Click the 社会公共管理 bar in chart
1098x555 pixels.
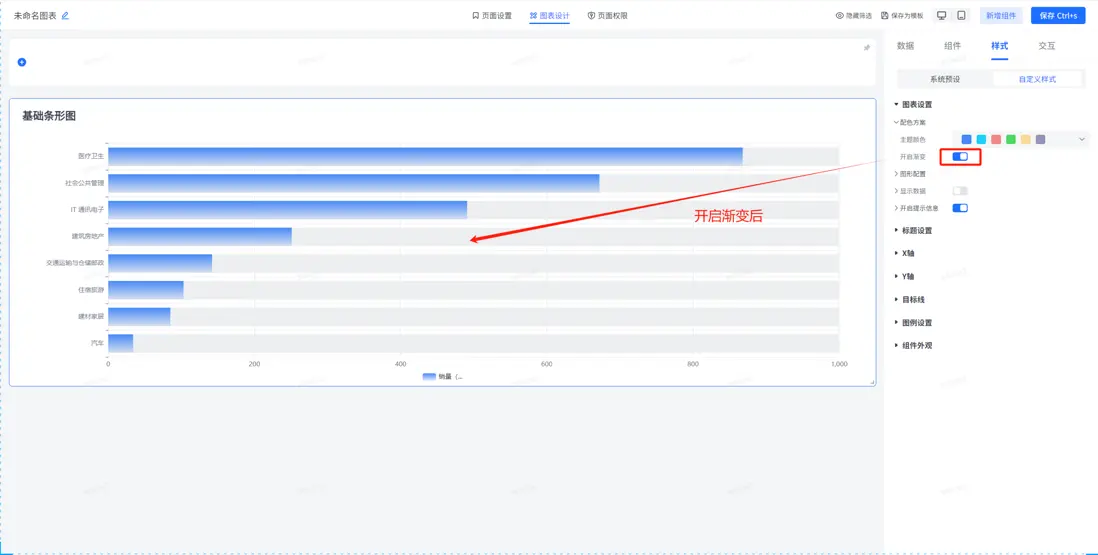click(354, 183)
